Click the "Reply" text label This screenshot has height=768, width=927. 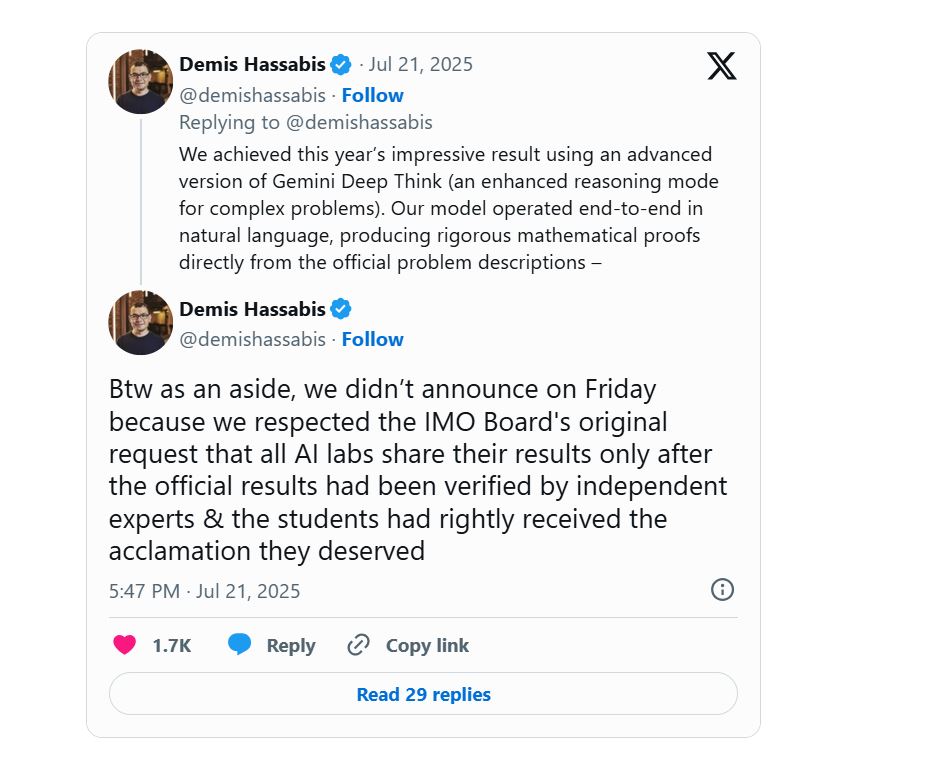290,645
